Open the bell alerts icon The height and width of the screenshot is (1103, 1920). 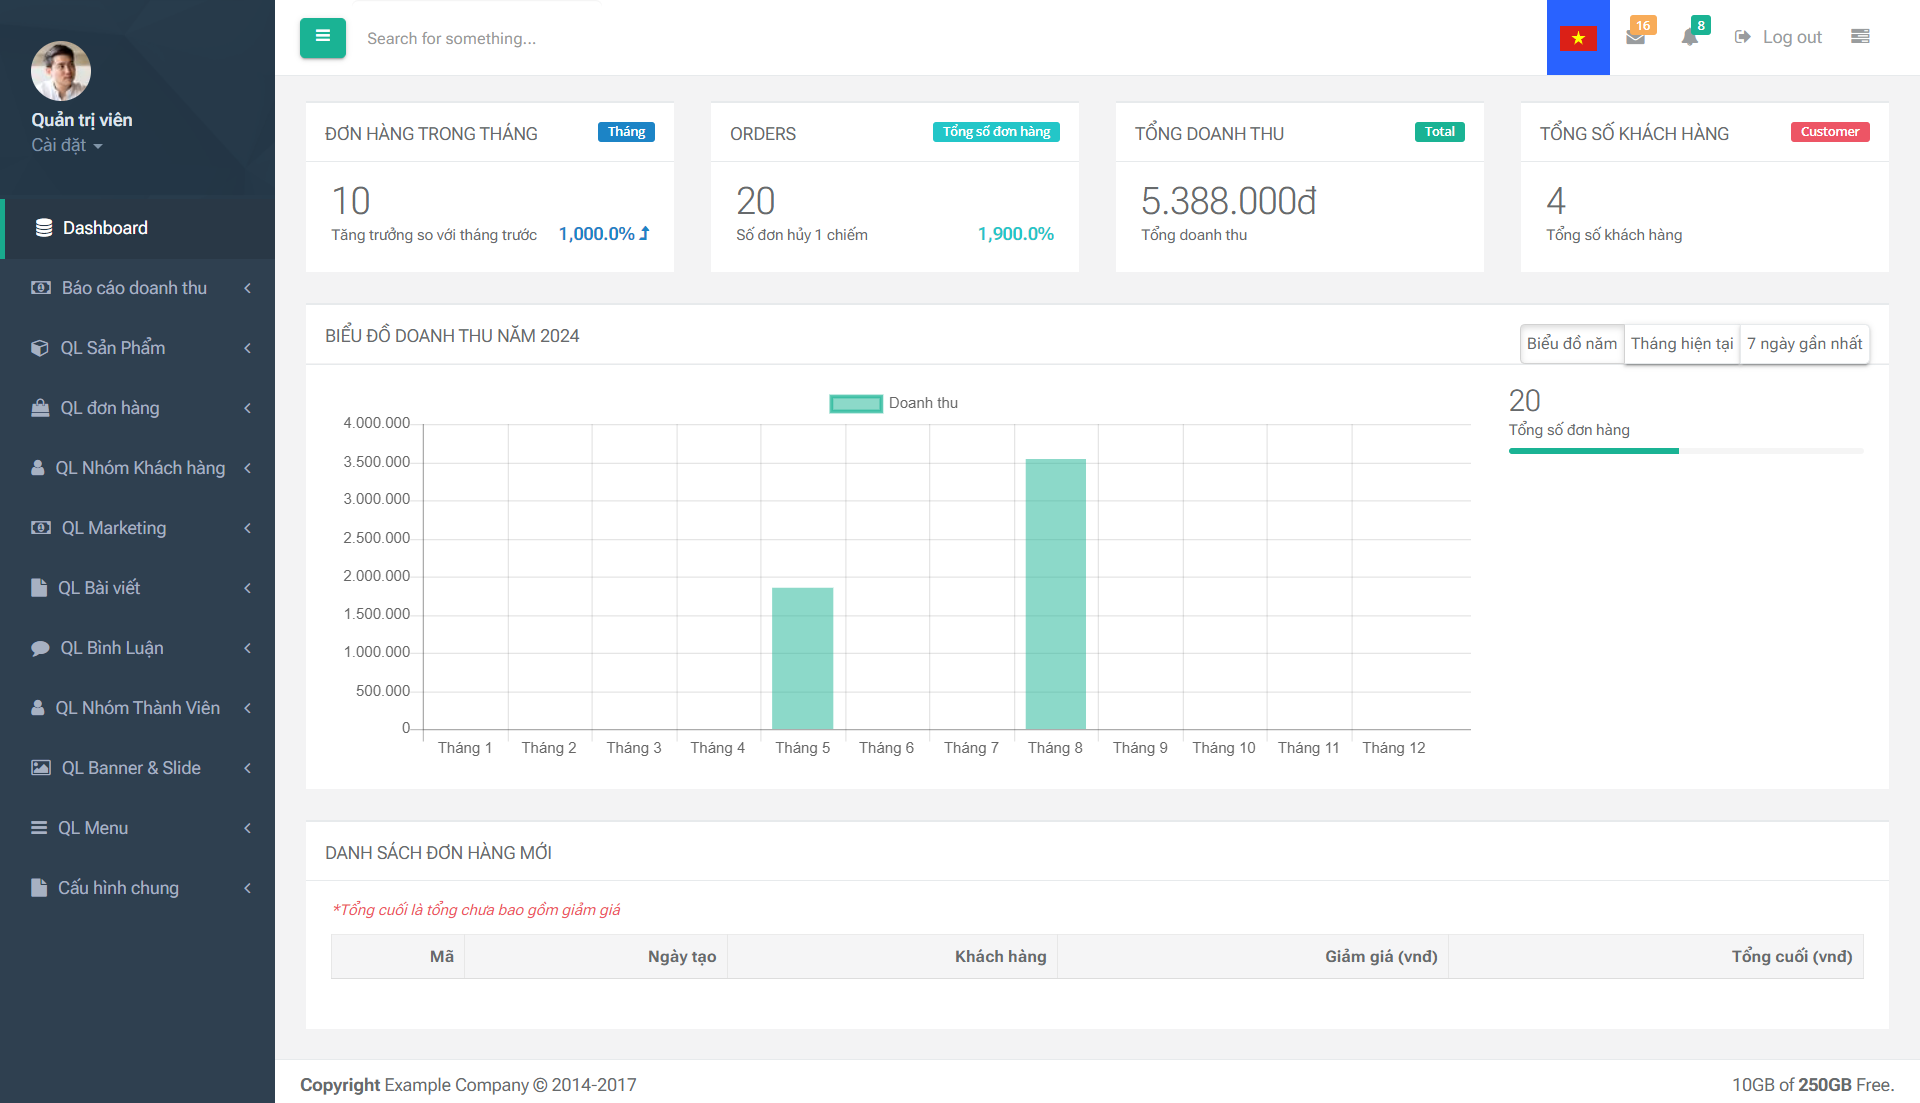pyautogui.click(x=1690, y=38)
